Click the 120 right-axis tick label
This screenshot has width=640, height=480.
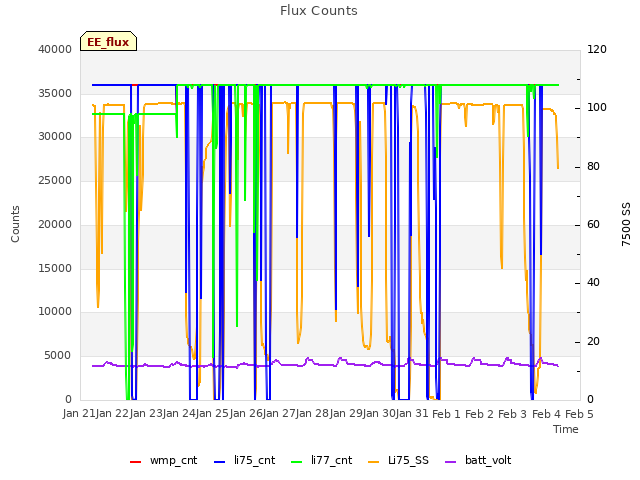click(597, 49)
